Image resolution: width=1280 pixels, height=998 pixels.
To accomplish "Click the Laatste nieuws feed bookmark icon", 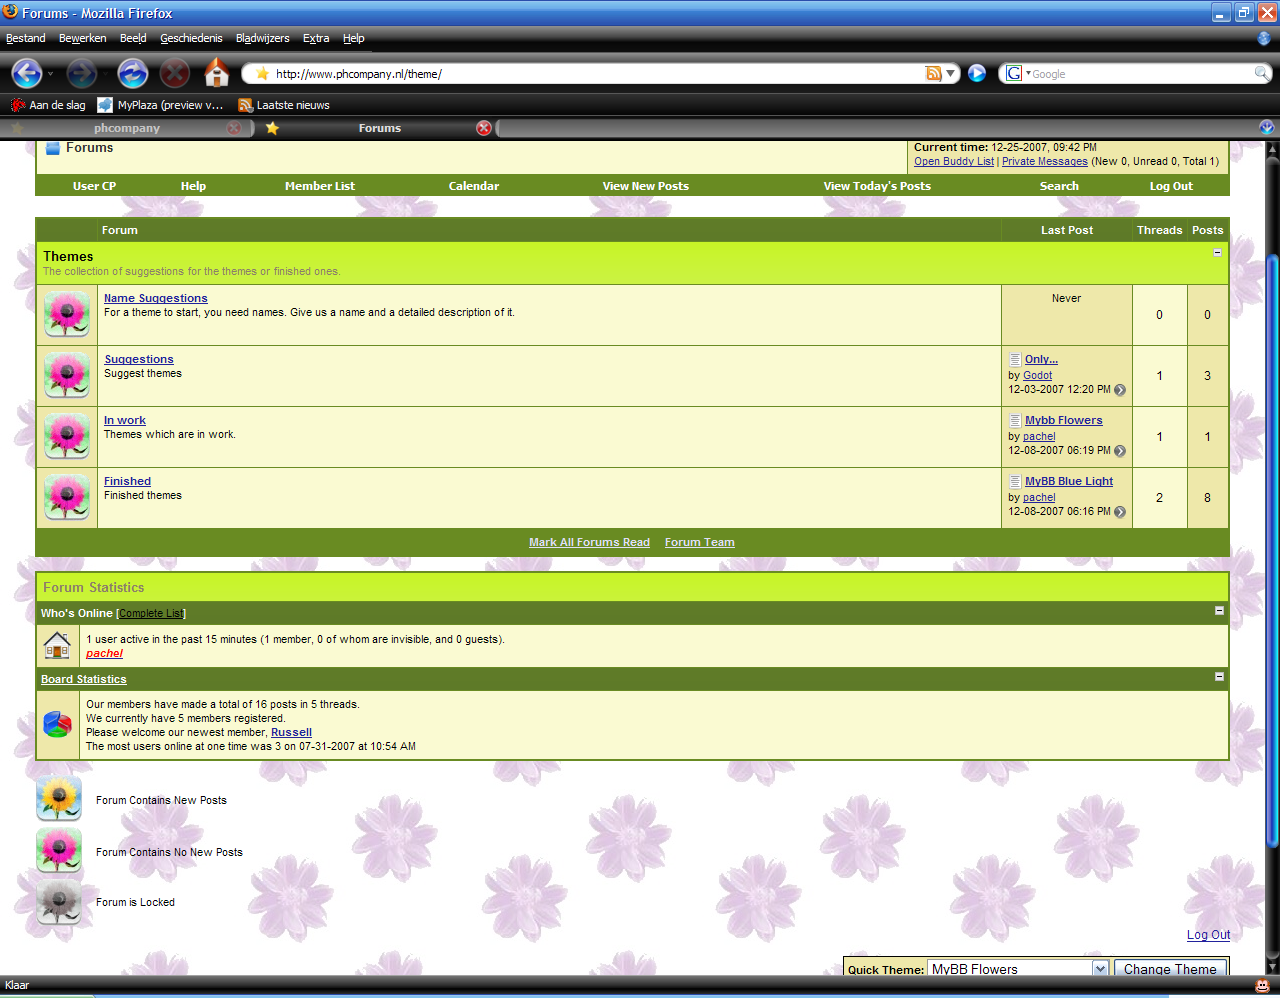I will click(x=245, y=105).
